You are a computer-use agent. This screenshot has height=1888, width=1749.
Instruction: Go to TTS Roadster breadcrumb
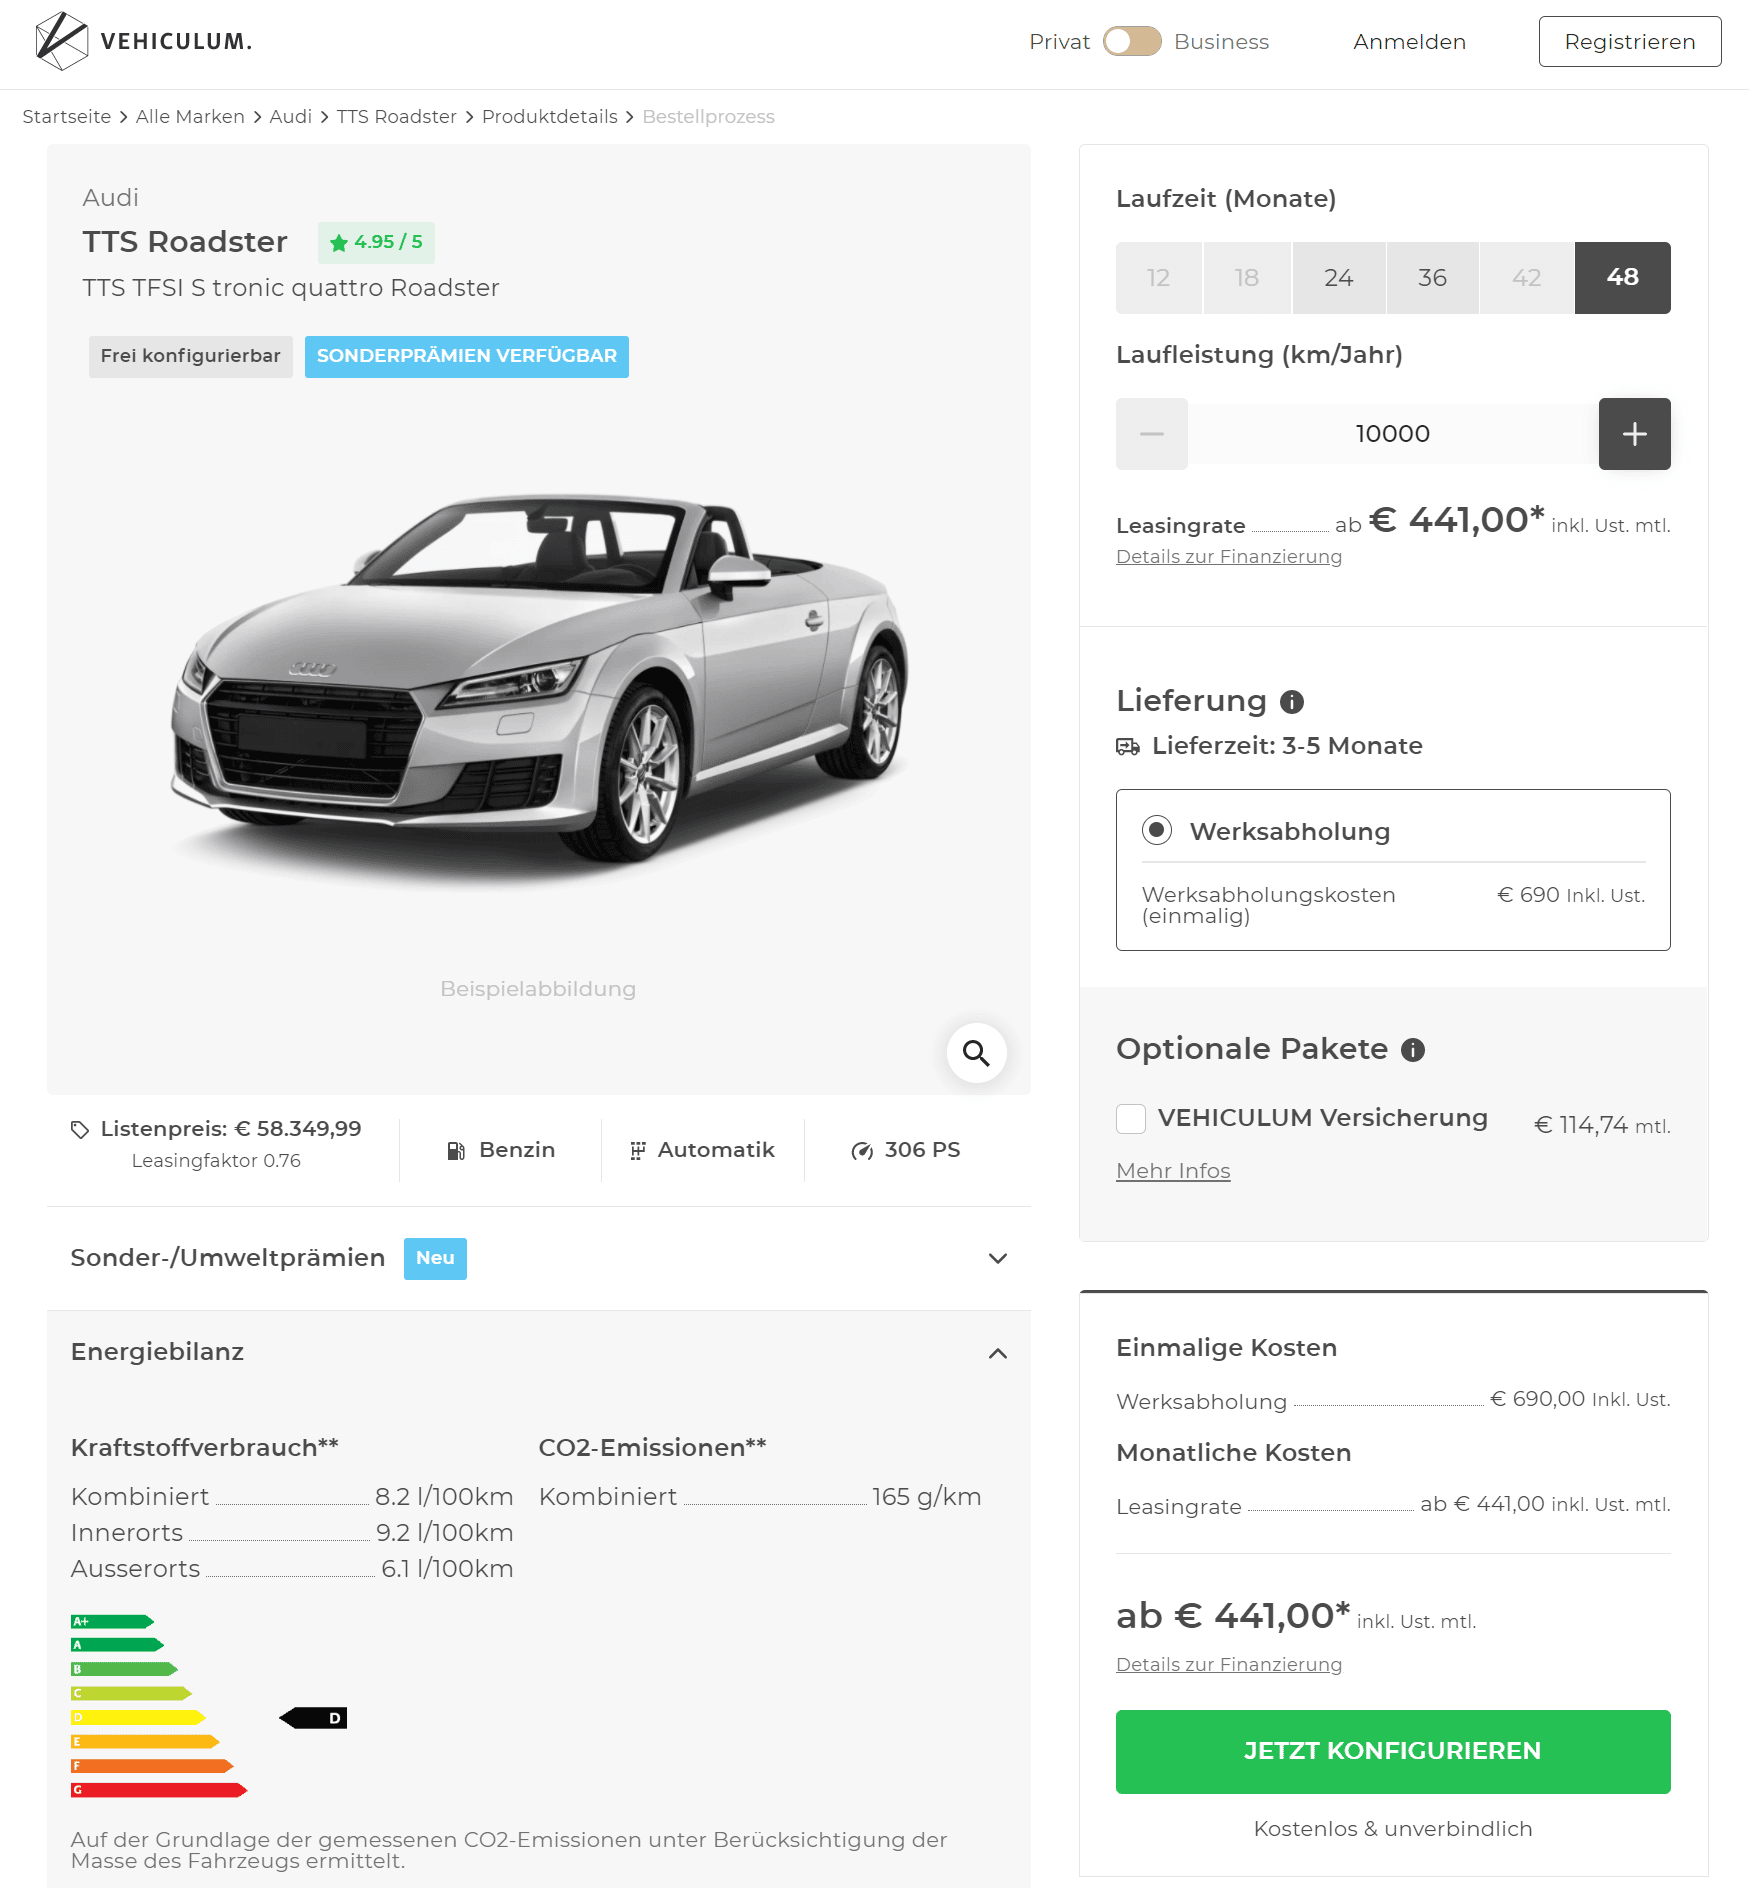pos(397,117)
